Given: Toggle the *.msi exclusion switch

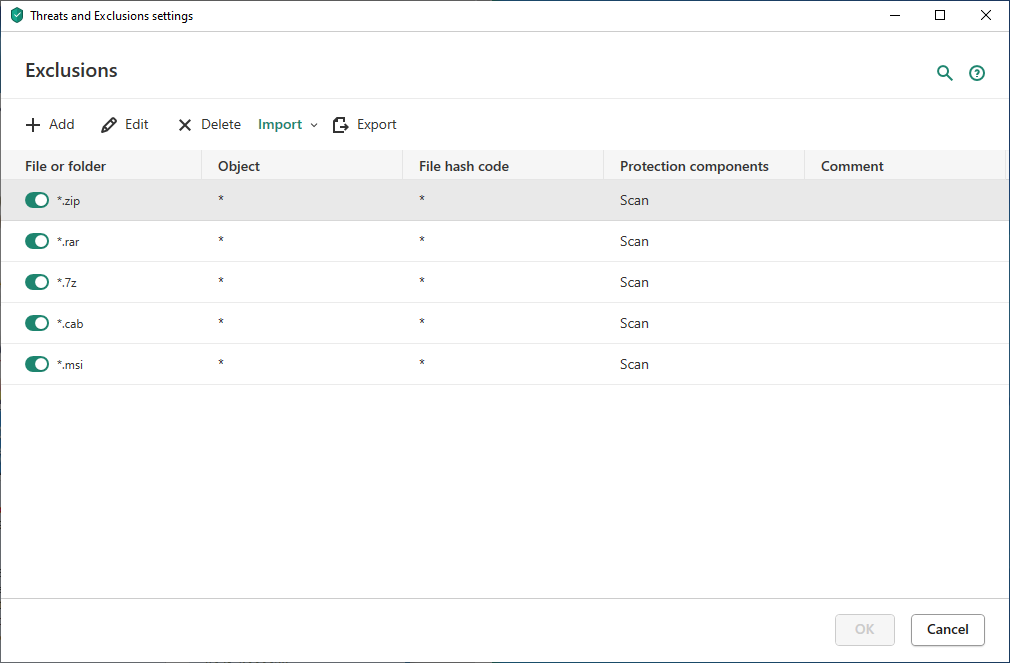Looking at the screenshot, I should [x=37, y=364].
